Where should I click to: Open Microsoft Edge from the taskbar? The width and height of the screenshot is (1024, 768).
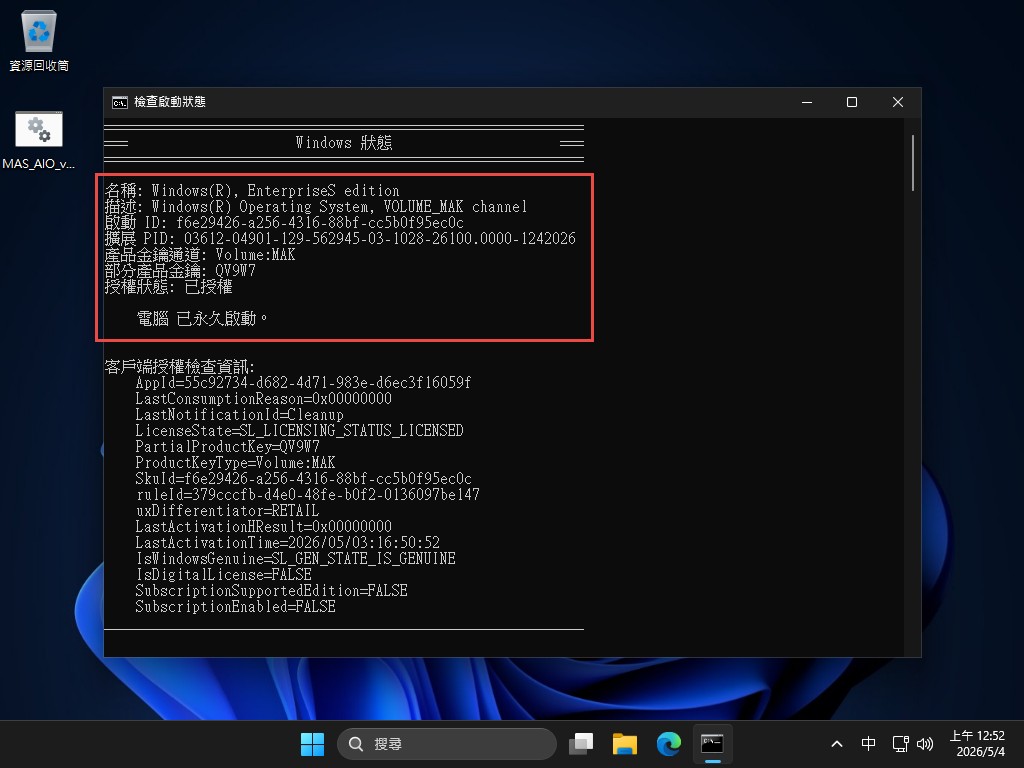point(668,744)
